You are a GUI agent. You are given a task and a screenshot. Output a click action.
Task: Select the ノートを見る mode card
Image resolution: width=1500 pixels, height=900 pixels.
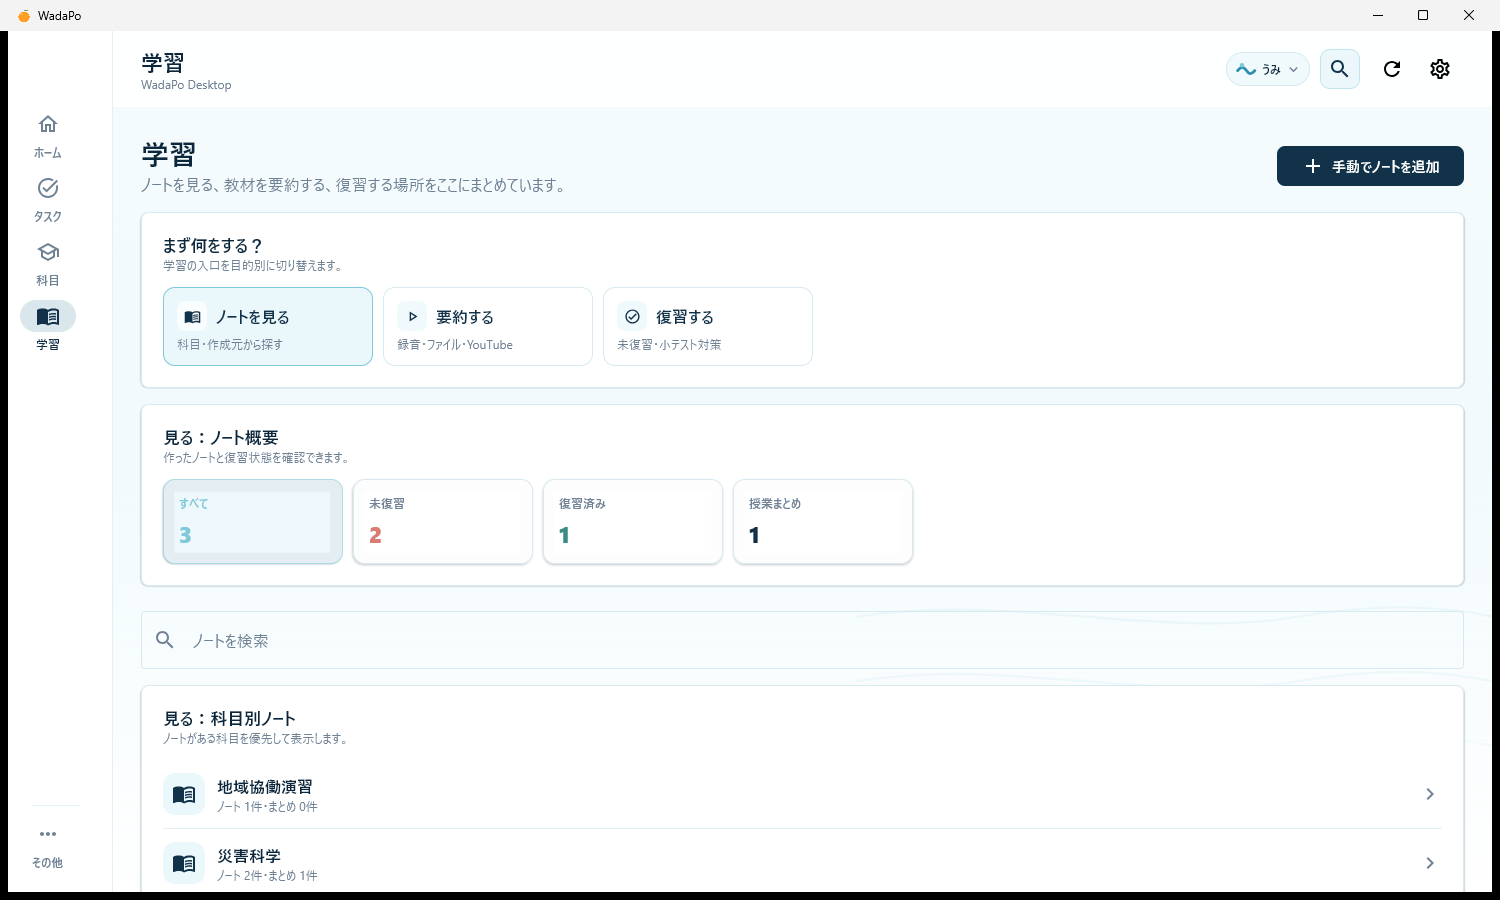(268, 327)
